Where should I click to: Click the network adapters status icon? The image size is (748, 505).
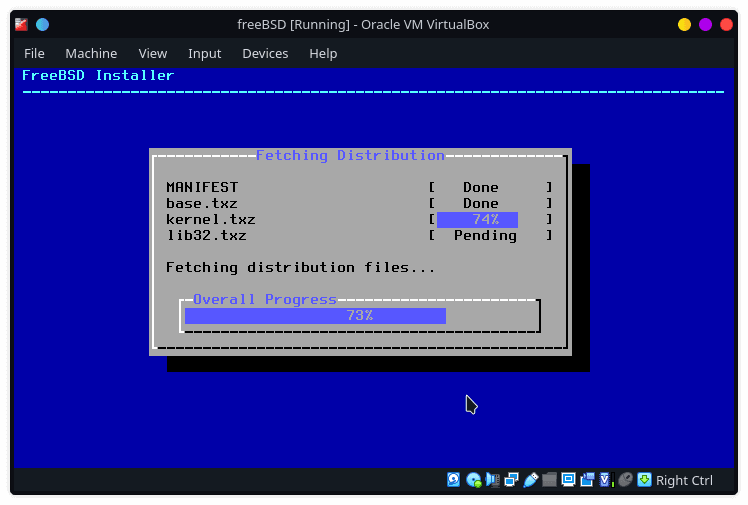tap(511, 479)
